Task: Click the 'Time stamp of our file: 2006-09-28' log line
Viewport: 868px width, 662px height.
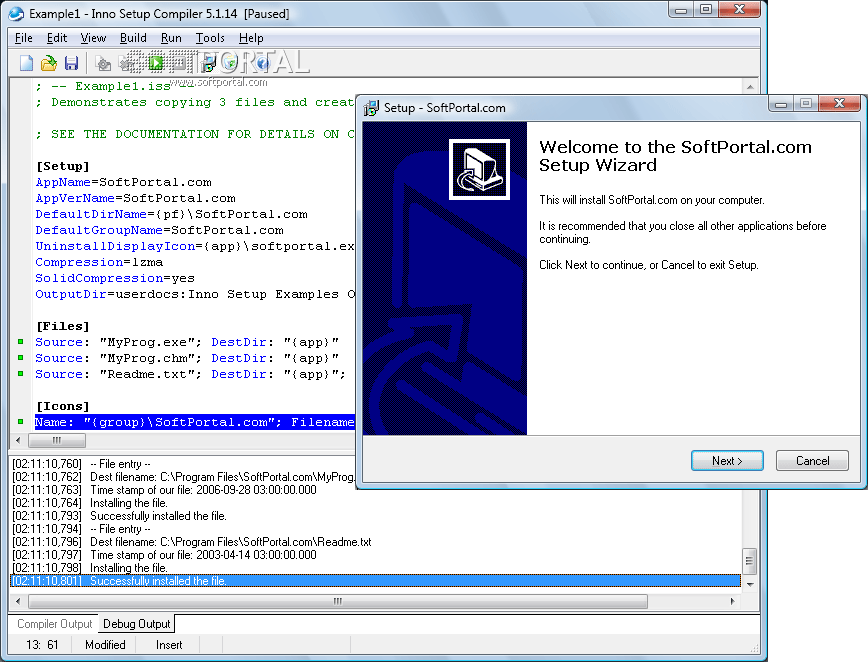Action: (x=164, y=490)
